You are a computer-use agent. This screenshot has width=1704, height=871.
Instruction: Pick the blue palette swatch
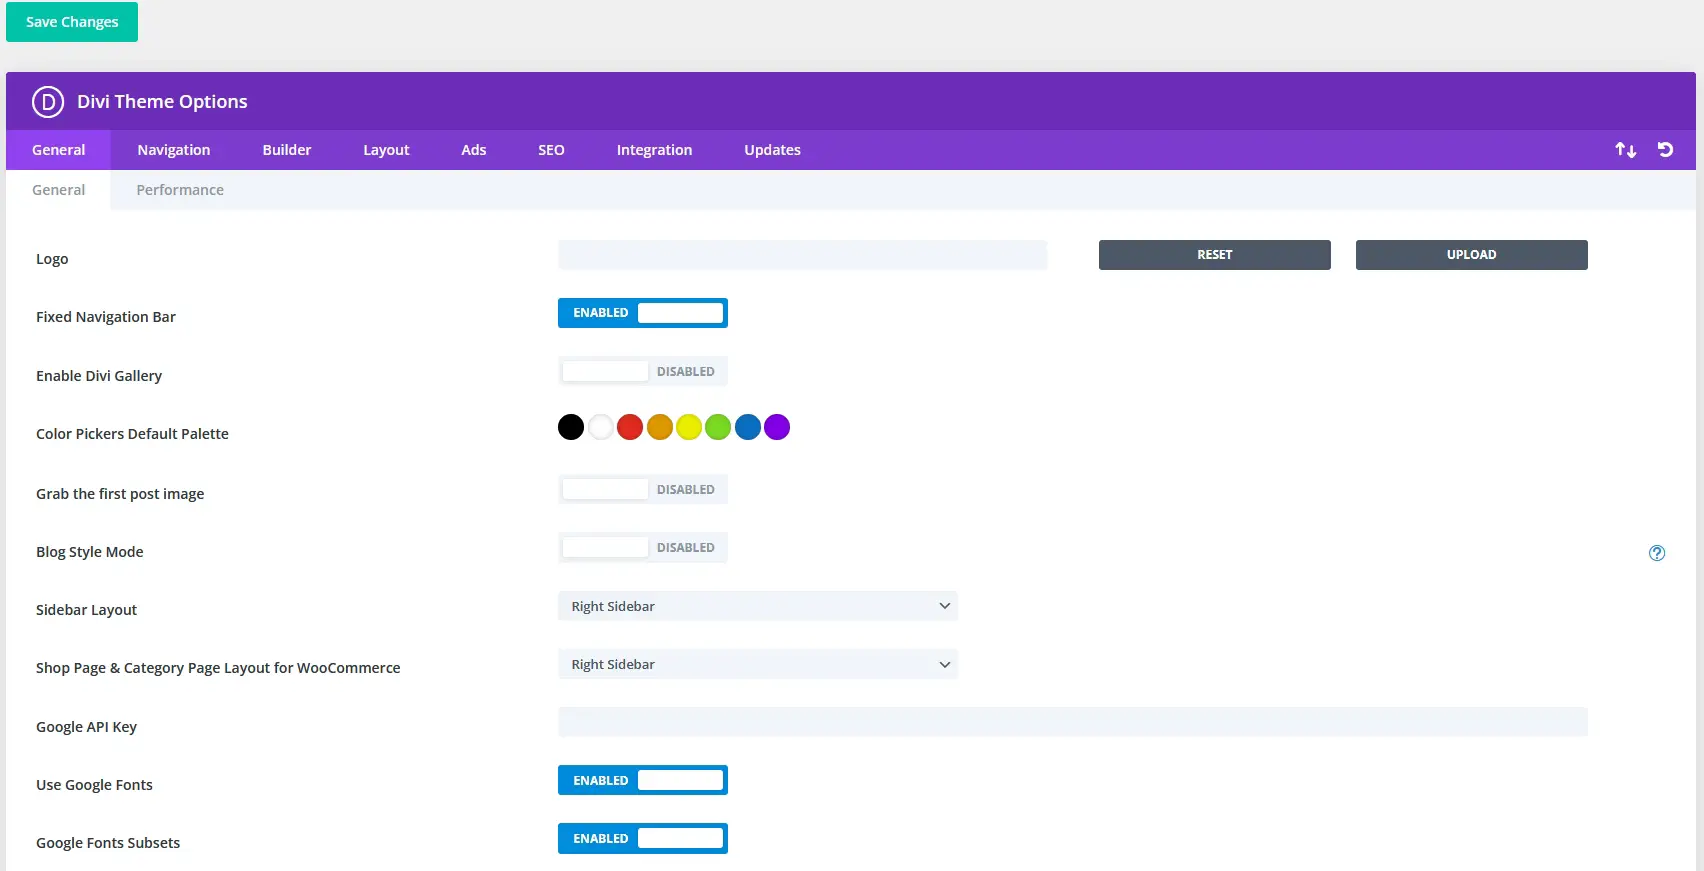click(748, 427)
